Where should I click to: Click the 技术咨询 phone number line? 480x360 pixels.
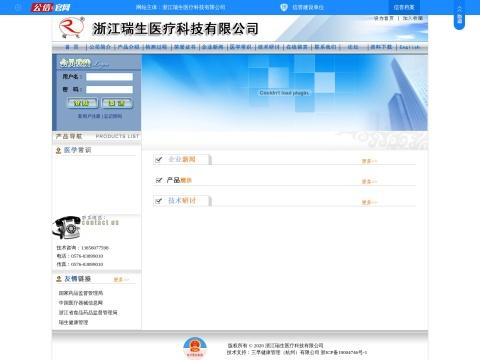point(83,248)
